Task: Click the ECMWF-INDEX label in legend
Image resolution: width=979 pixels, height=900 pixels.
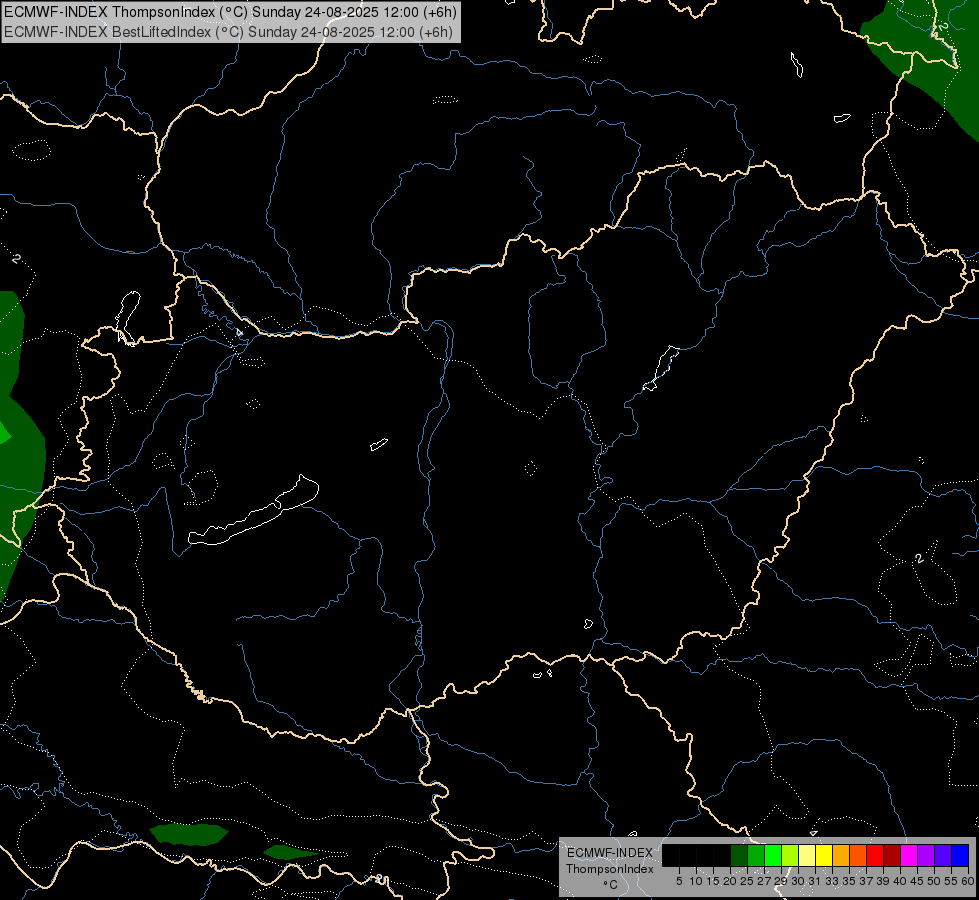Action: click(610, 853)
